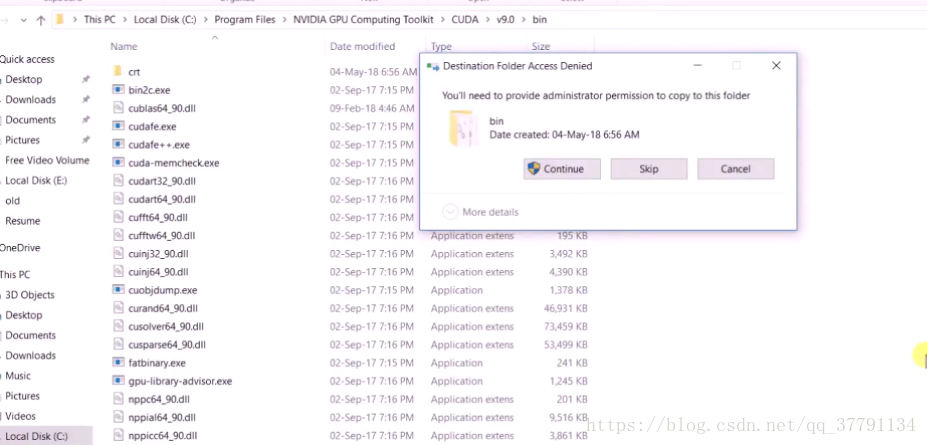
Task: Click the fatbinary.exe application icon
Action: 118,363
